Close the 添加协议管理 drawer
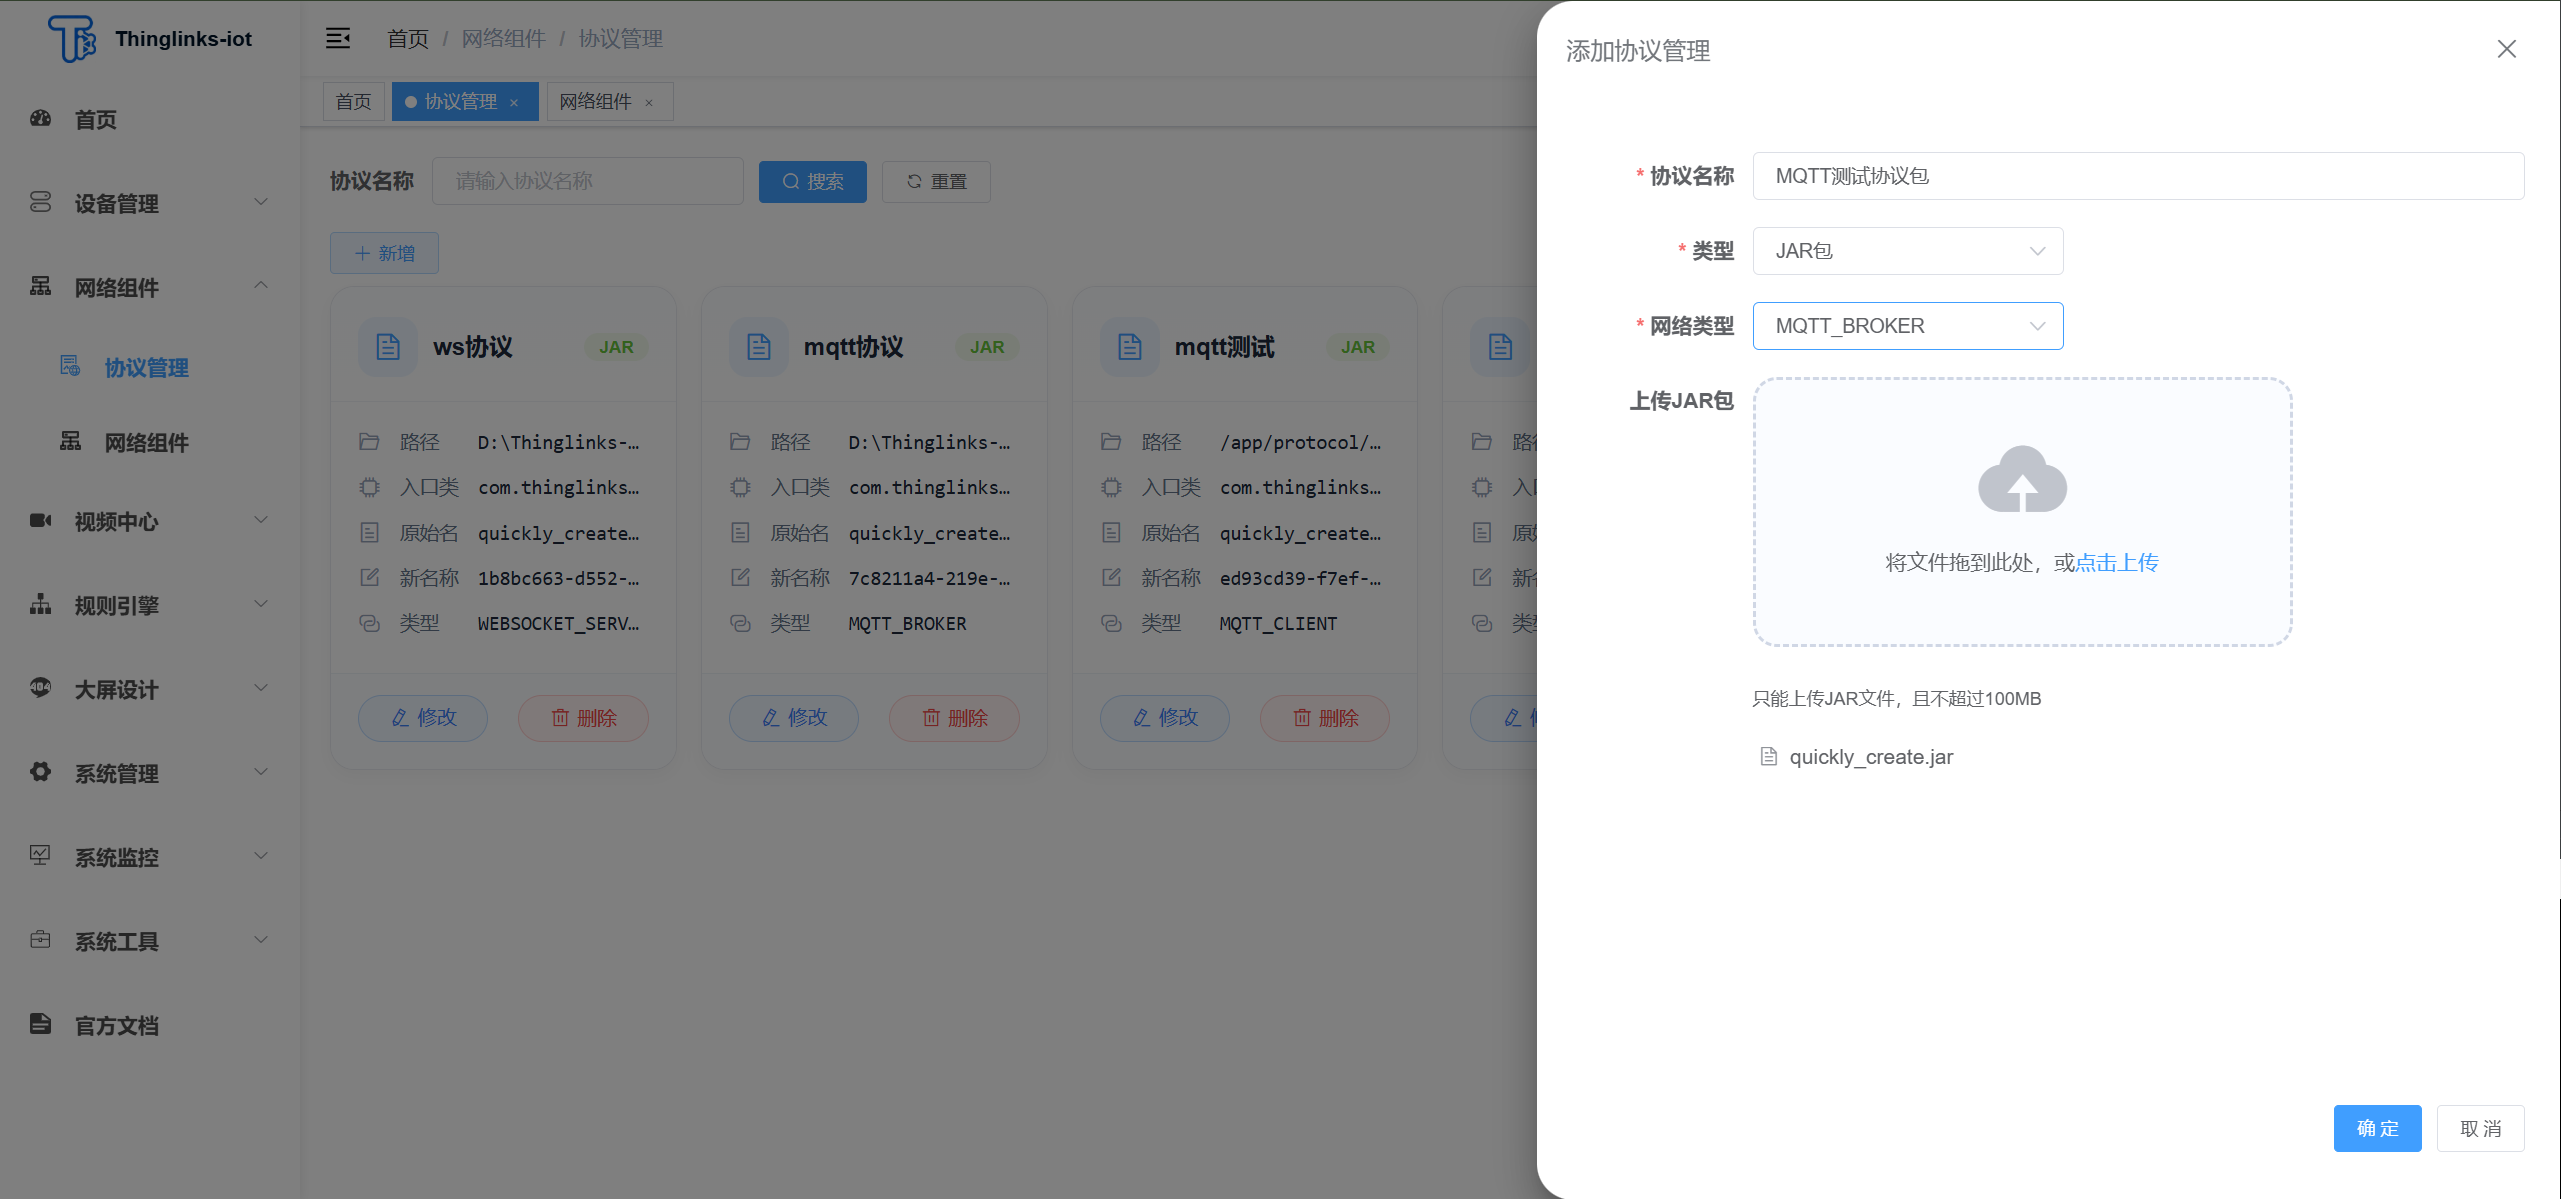Viewport: 2561px width, 1199px height. [2506, 49]
